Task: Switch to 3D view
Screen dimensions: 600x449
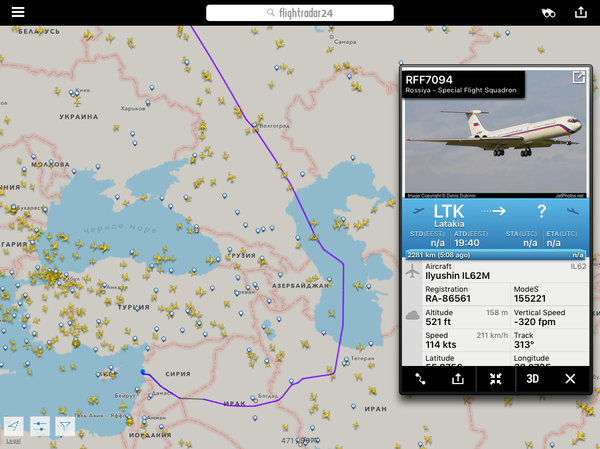Action: 533,379
